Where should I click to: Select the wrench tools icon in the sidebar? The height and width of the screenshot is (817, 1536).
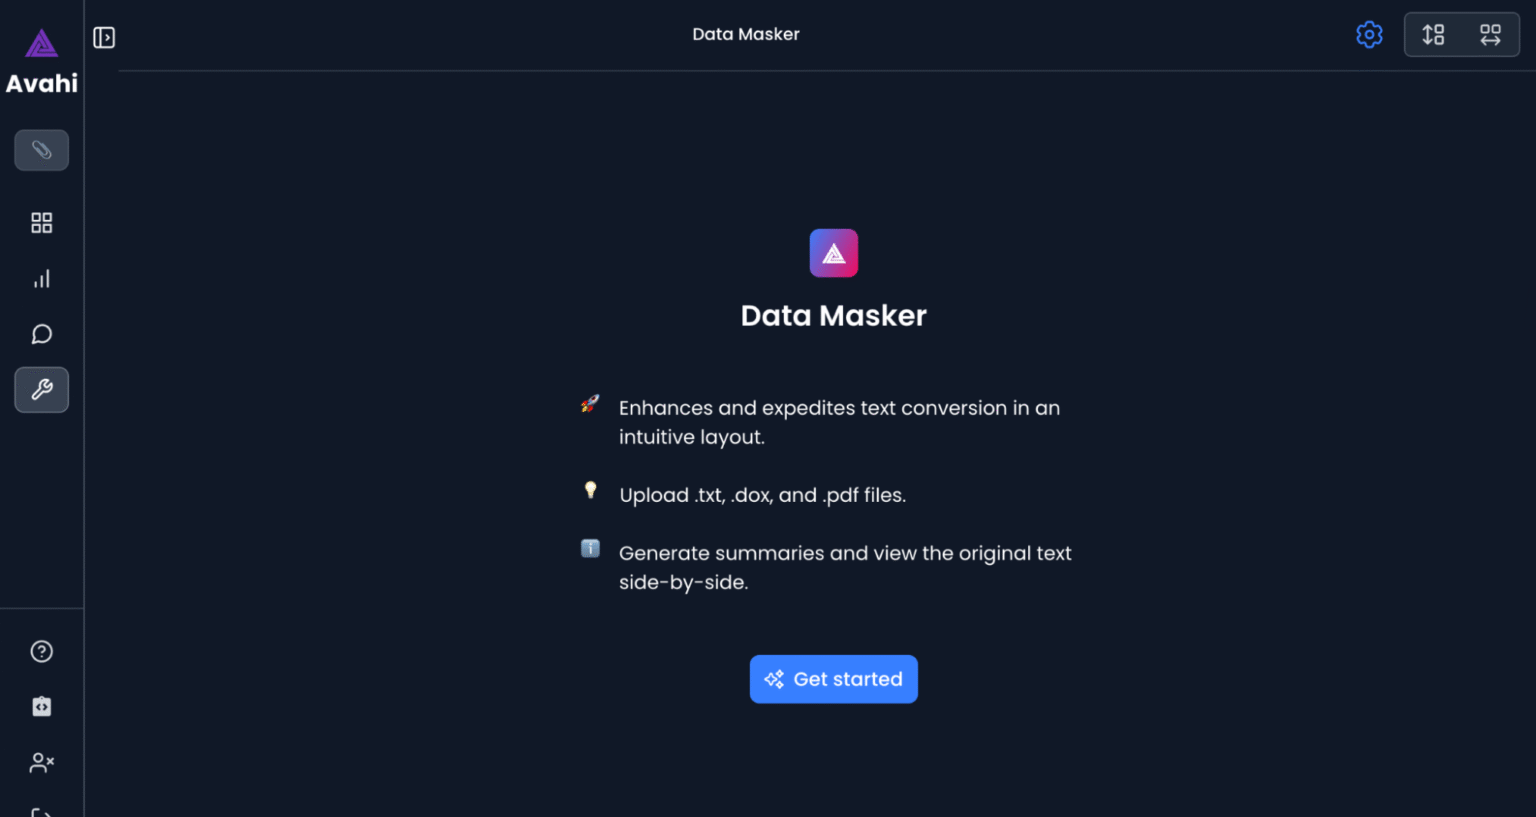(41, 390)
